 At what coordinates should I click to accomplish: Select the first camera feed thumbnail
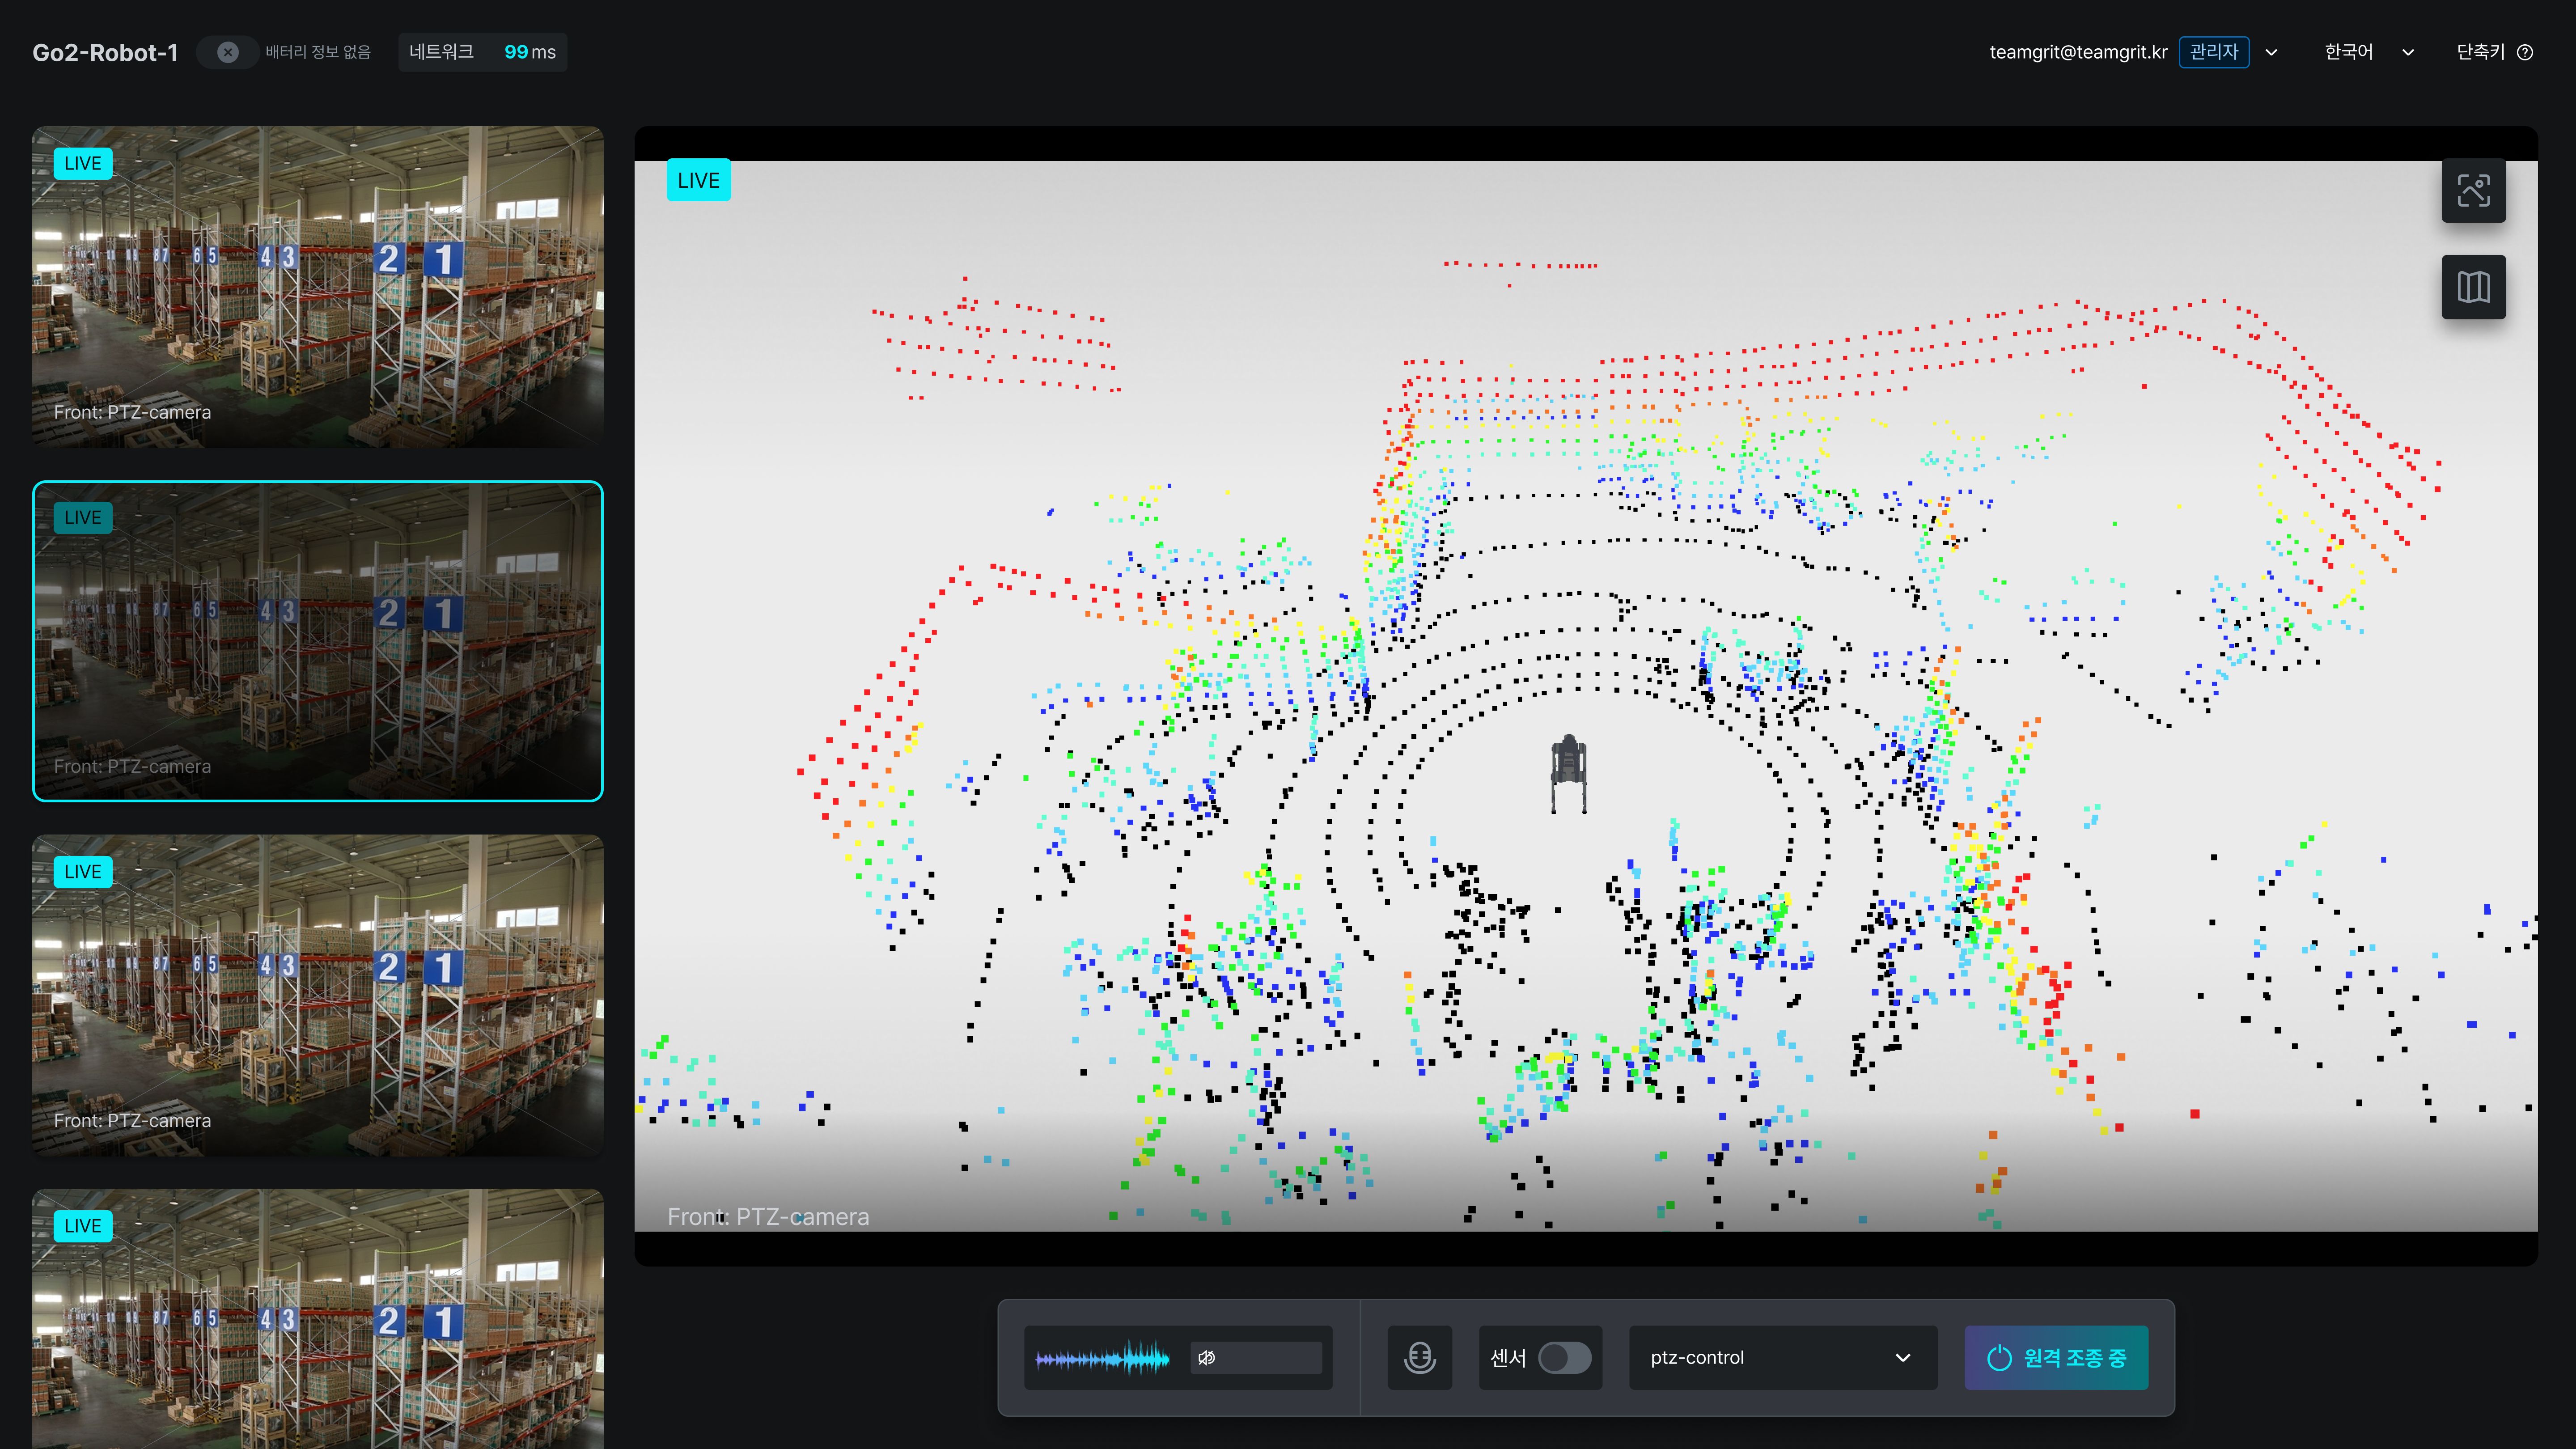pyautogui.click(x=318, y=286)
